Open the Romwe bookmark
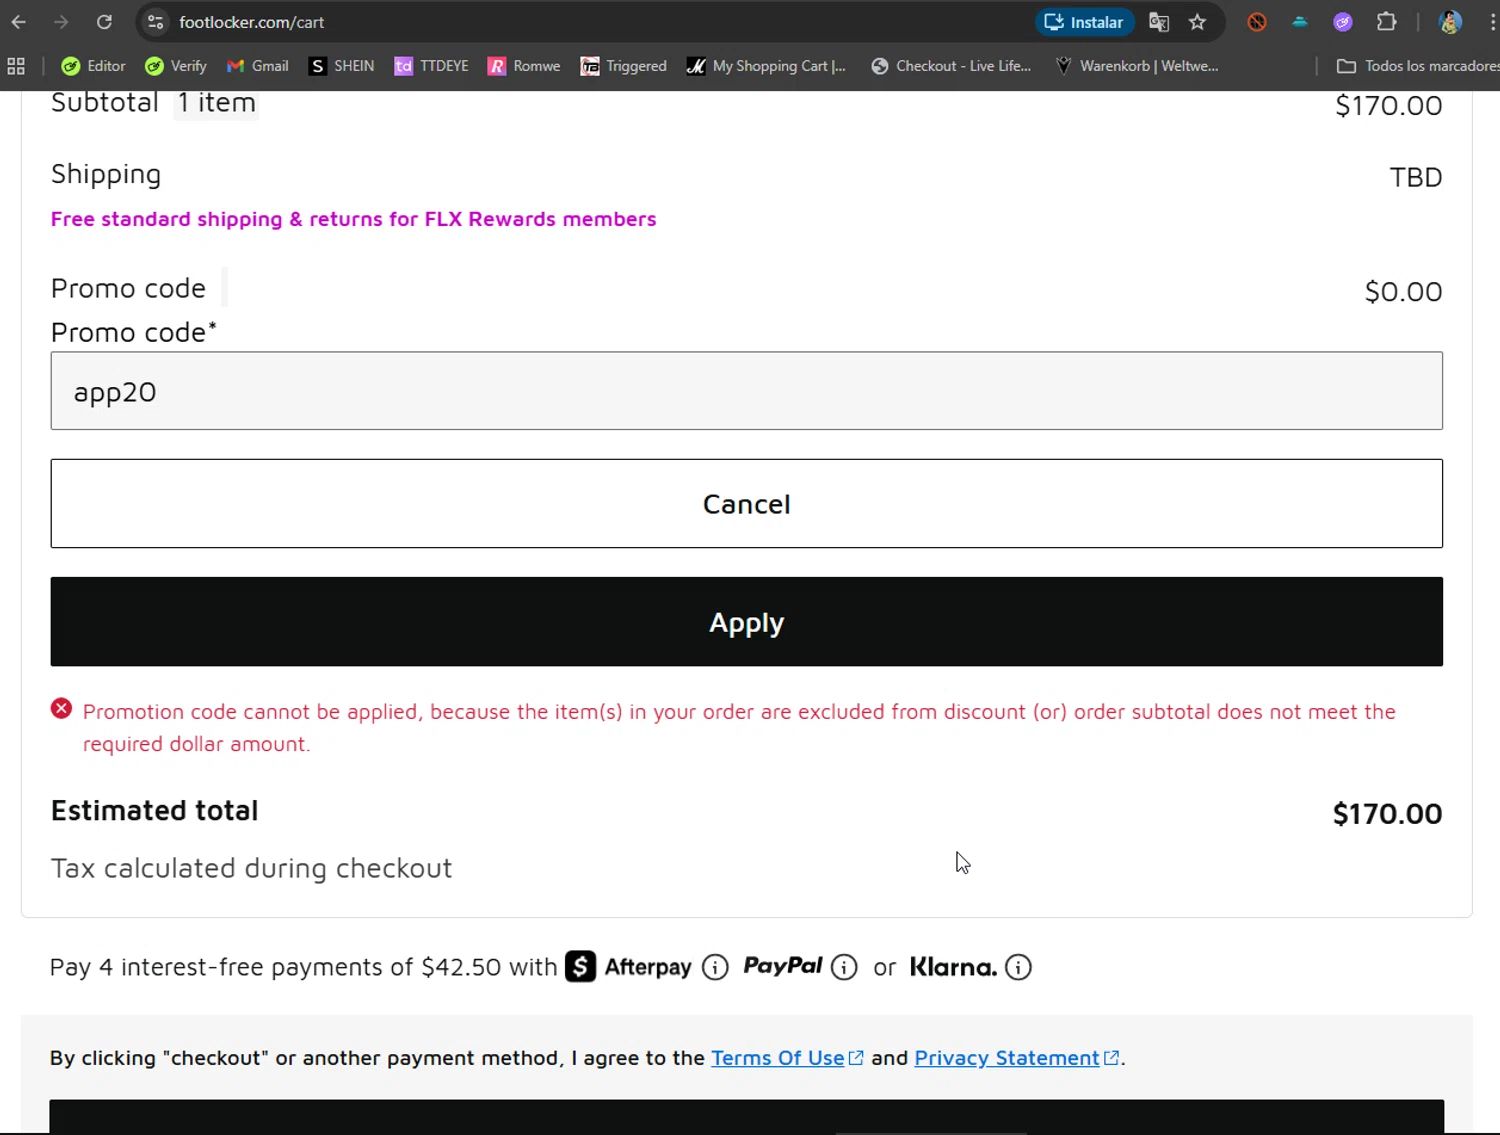 [524, 66]
